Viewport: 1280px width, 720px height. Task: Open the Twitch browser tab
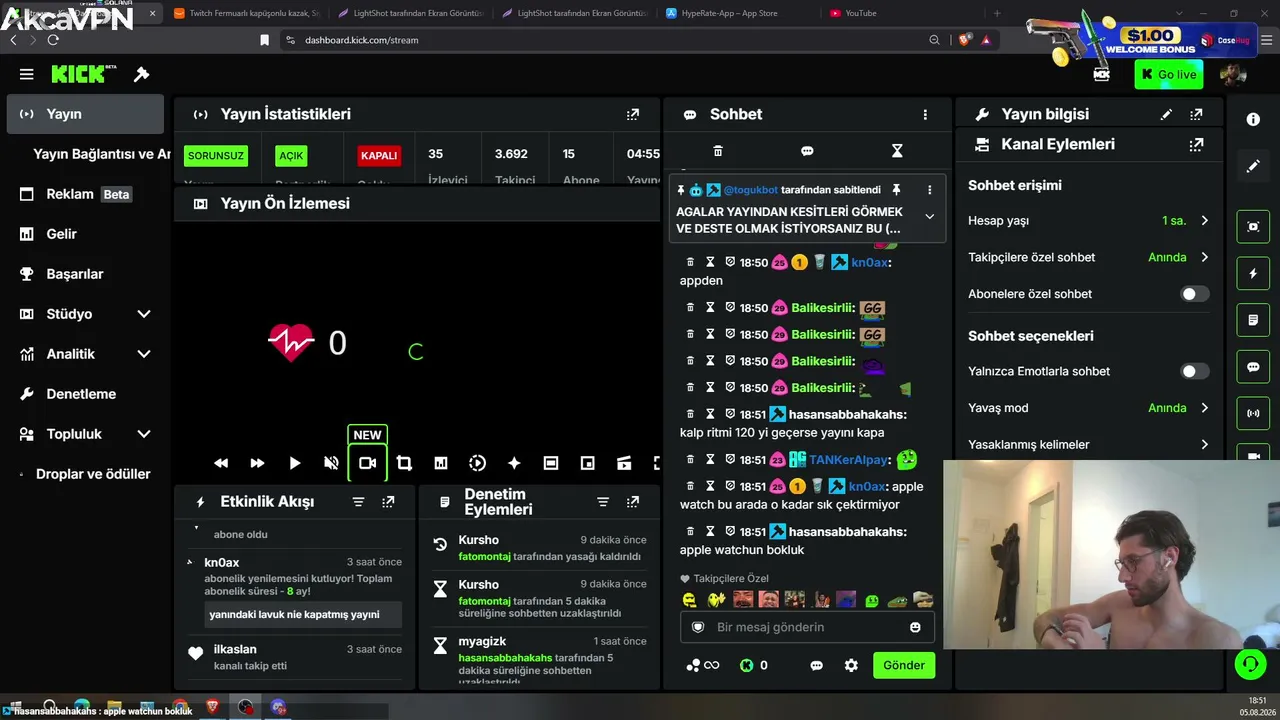(246, 13)
